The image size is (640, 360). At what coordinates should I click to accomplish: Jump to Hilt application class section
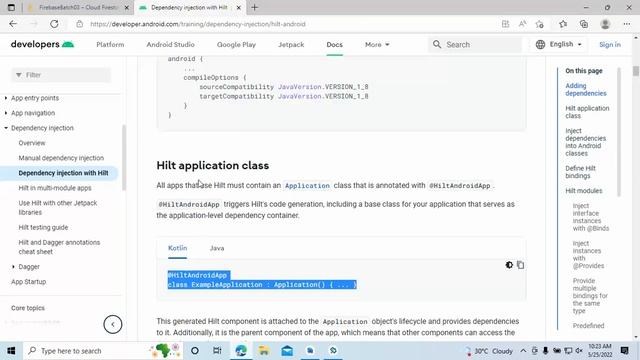[x=587, y=112]
